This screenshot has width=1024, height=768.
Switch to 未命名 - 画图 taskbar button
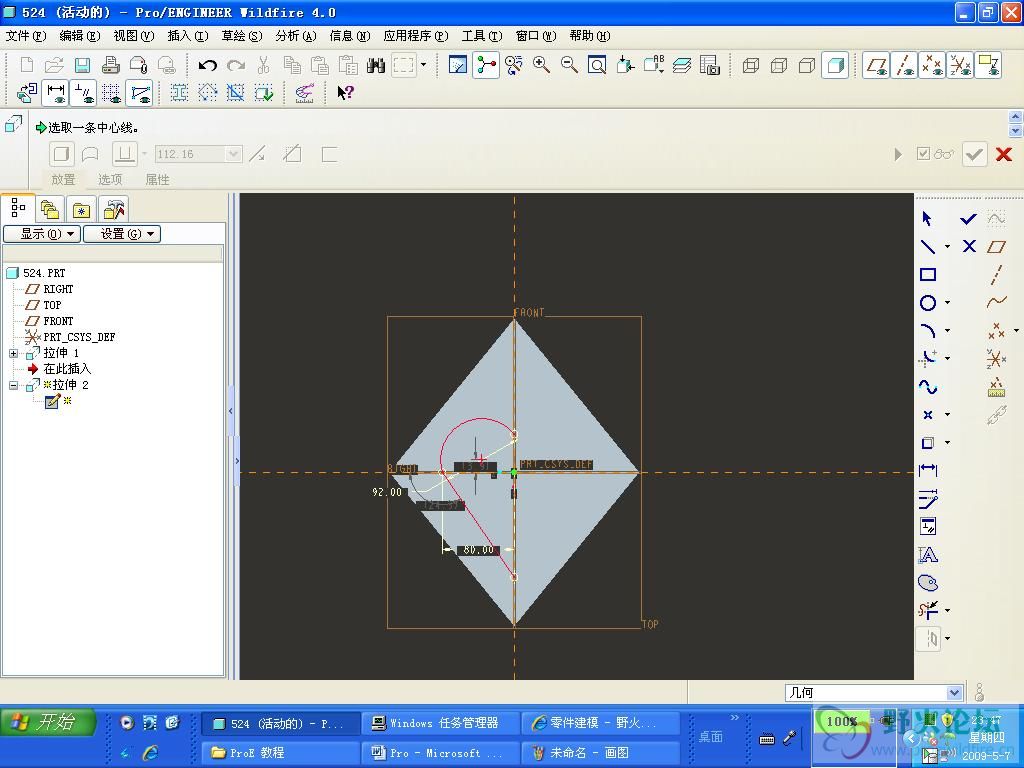[x=601, y=753]
